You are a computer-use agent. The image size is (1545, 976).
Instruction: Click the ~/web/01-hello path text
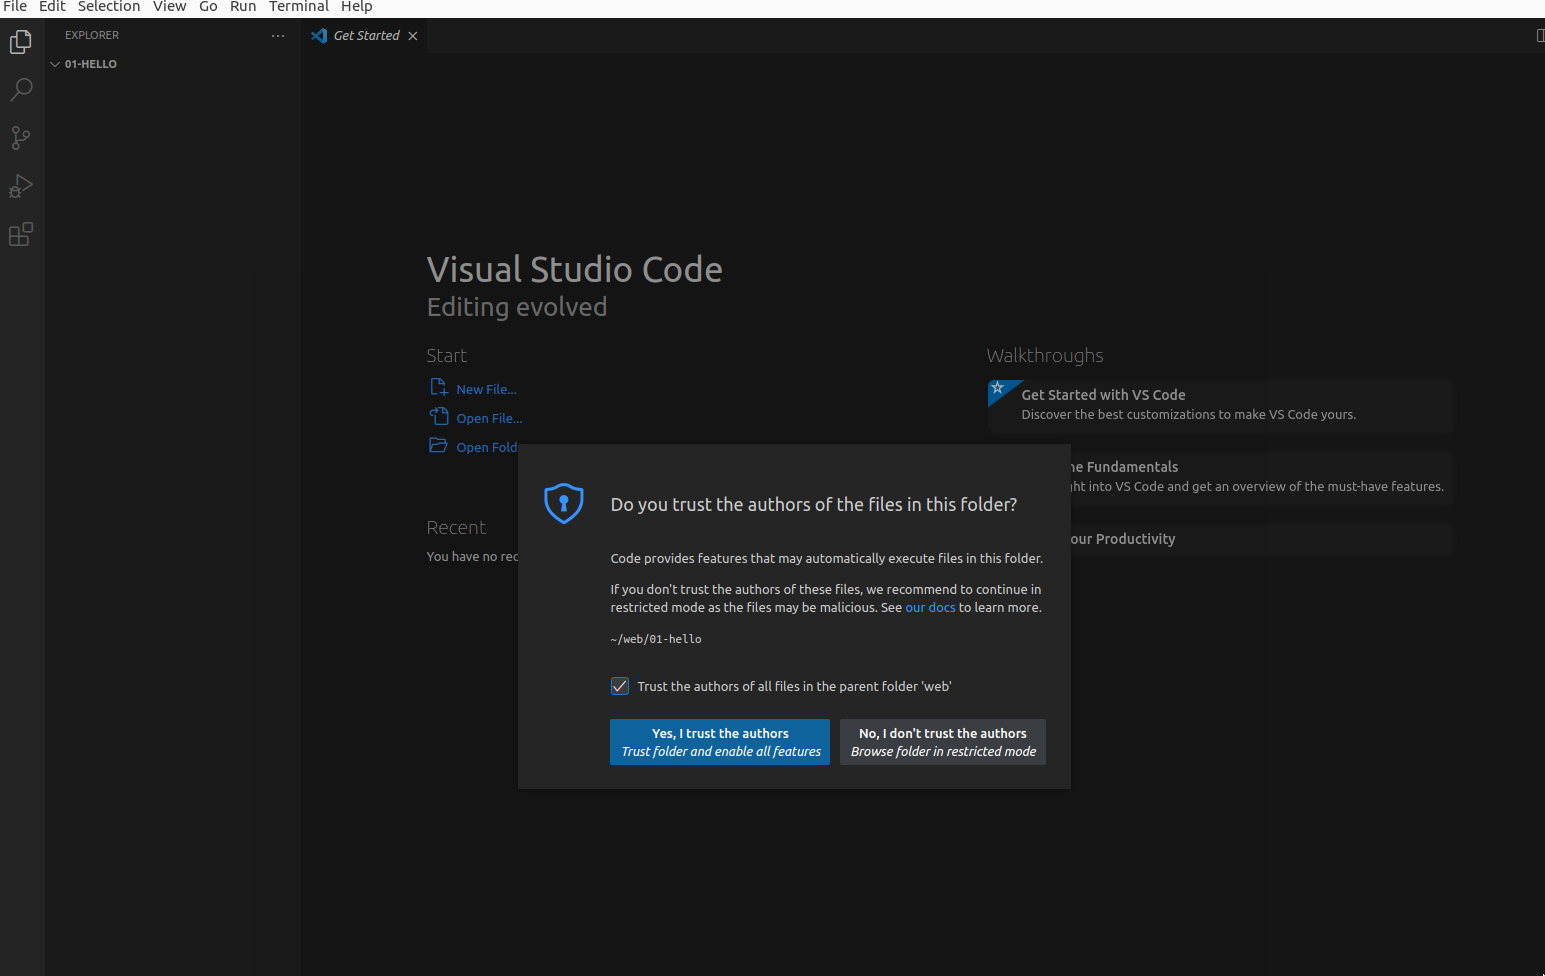click(656, 639)
